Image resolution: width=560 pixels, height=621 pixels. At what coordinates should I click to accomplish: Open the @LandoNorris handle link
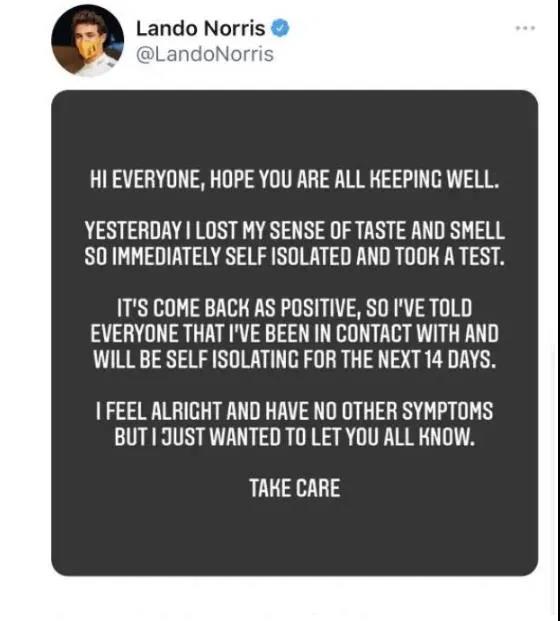[205, 54]
